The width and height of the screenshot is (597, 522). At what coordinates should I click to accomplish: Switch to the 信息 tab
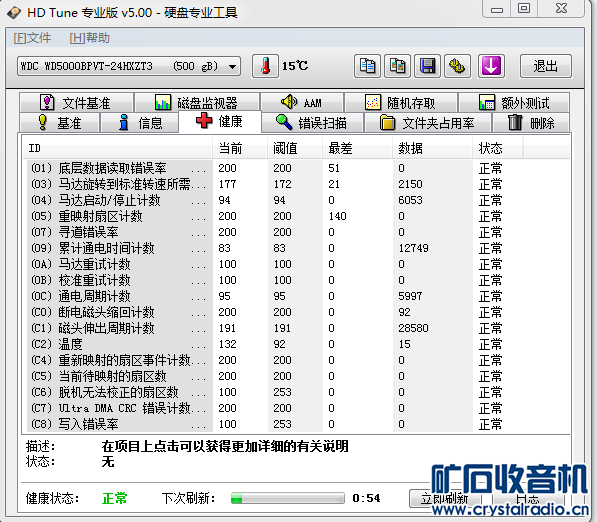coord(139,123)
